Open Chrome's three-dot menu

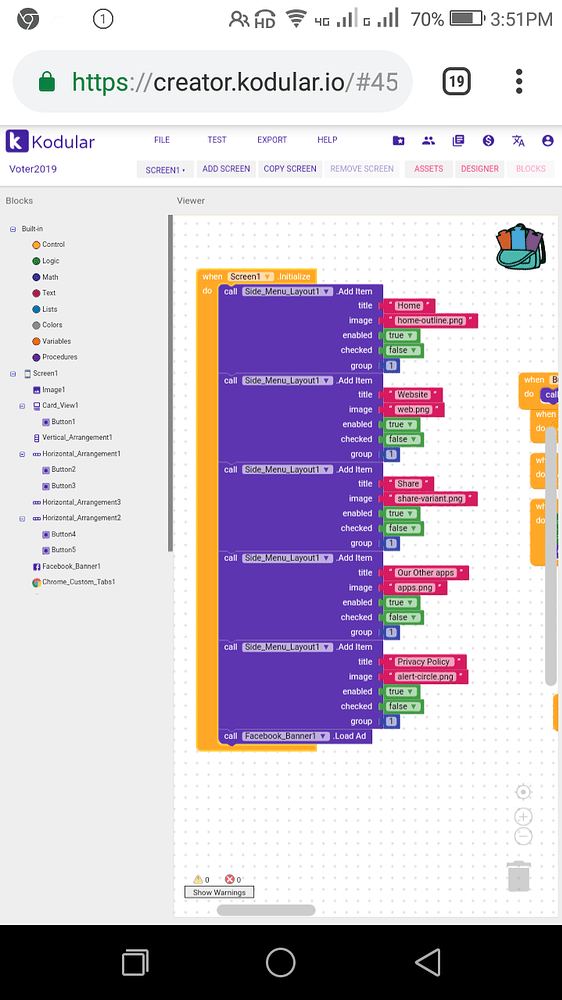point(519,82)
